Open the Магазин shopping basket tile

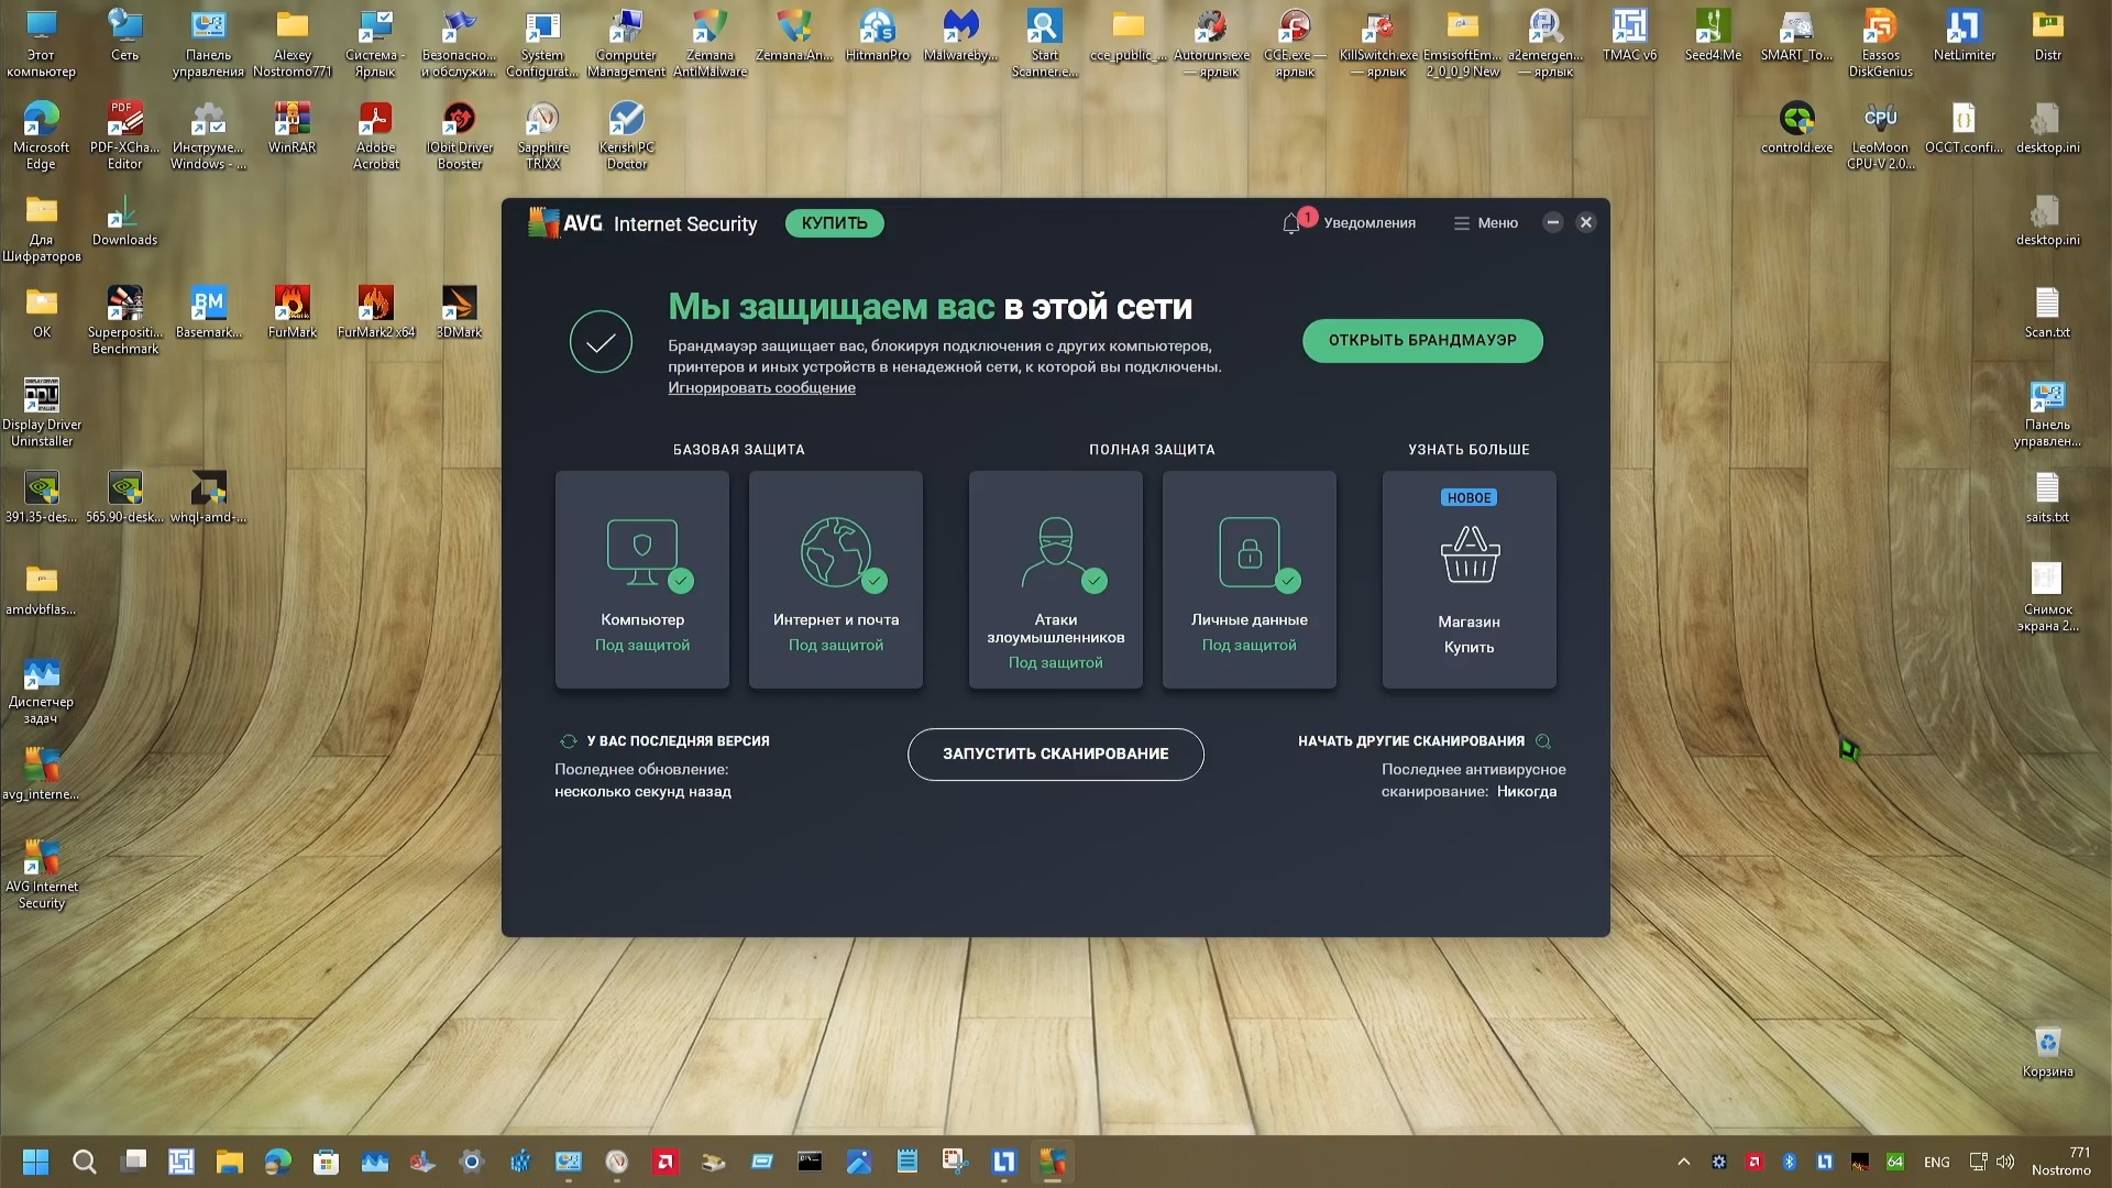coord(1469,579)
